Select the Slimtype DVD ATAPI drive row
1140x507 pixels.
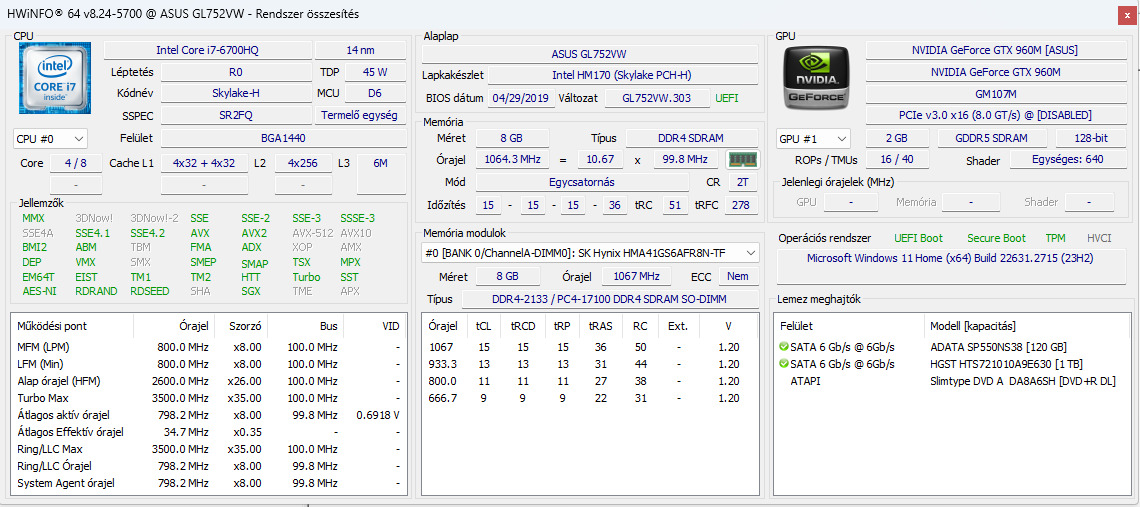point(948,381)
